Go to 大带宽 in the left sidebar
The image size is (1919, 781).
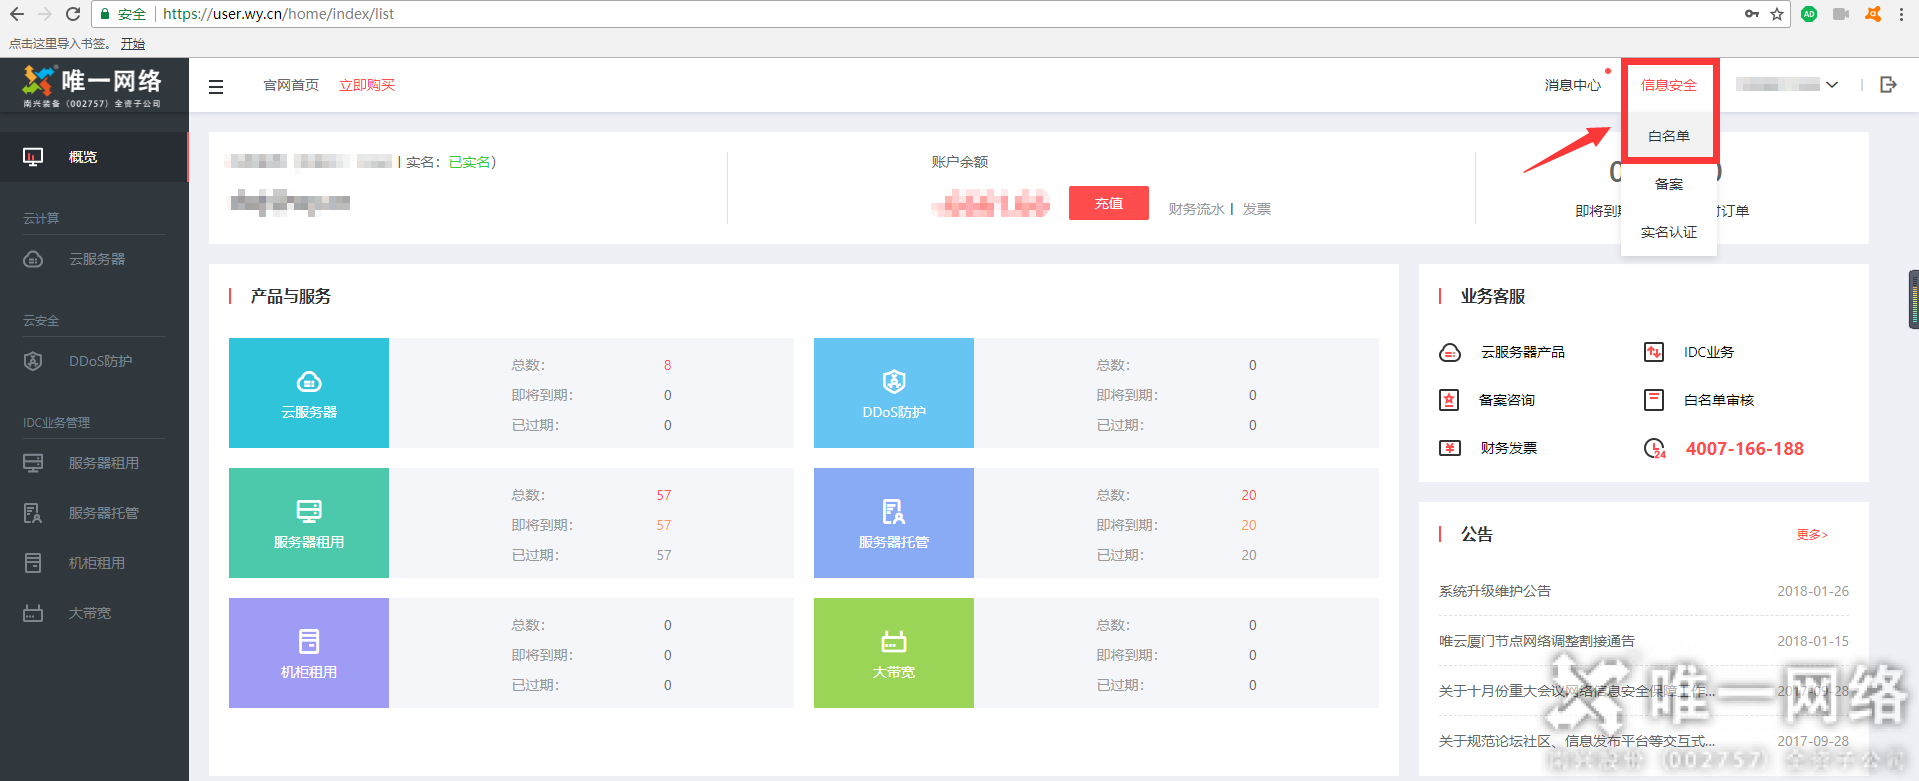90,613
